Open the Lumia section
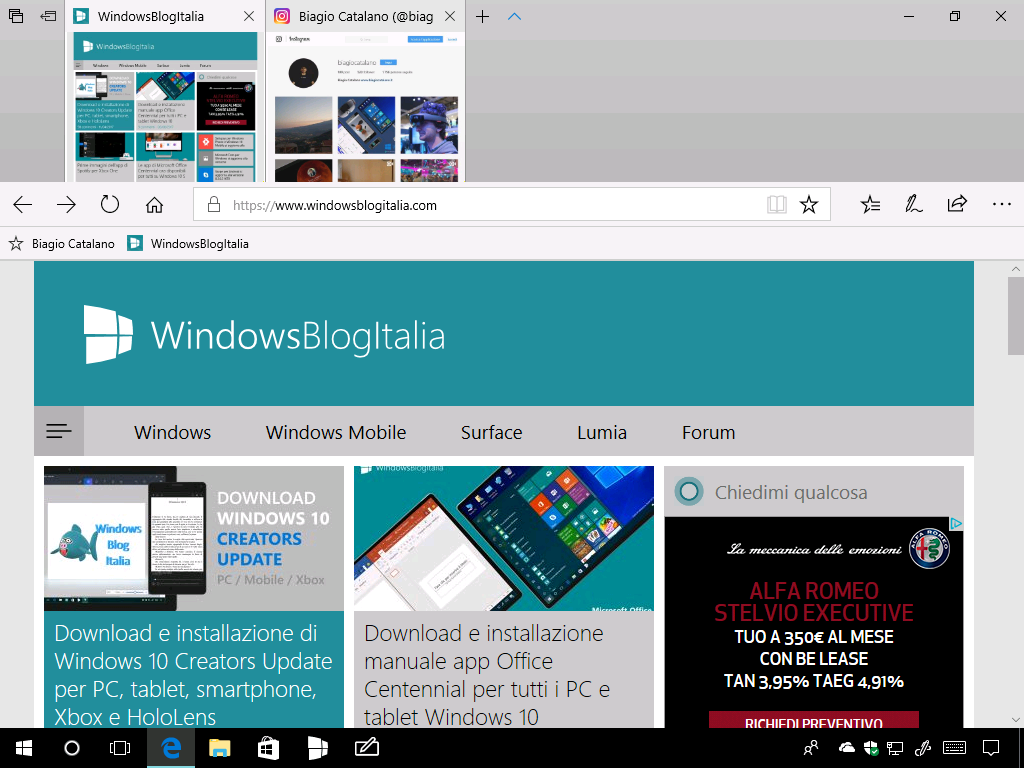Viewport: 1024px width, 768px height. [601, 432]
